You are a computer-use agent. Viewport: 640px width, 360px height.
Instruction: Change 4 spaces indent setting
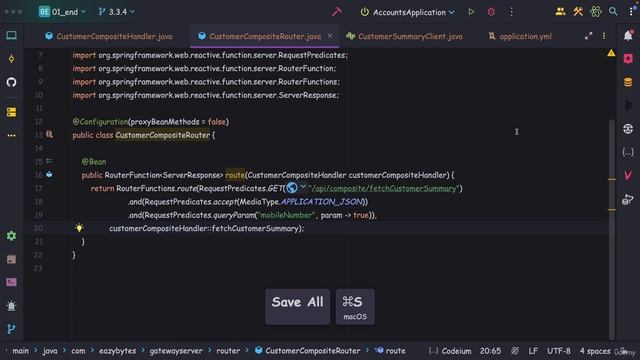(595, 351)
